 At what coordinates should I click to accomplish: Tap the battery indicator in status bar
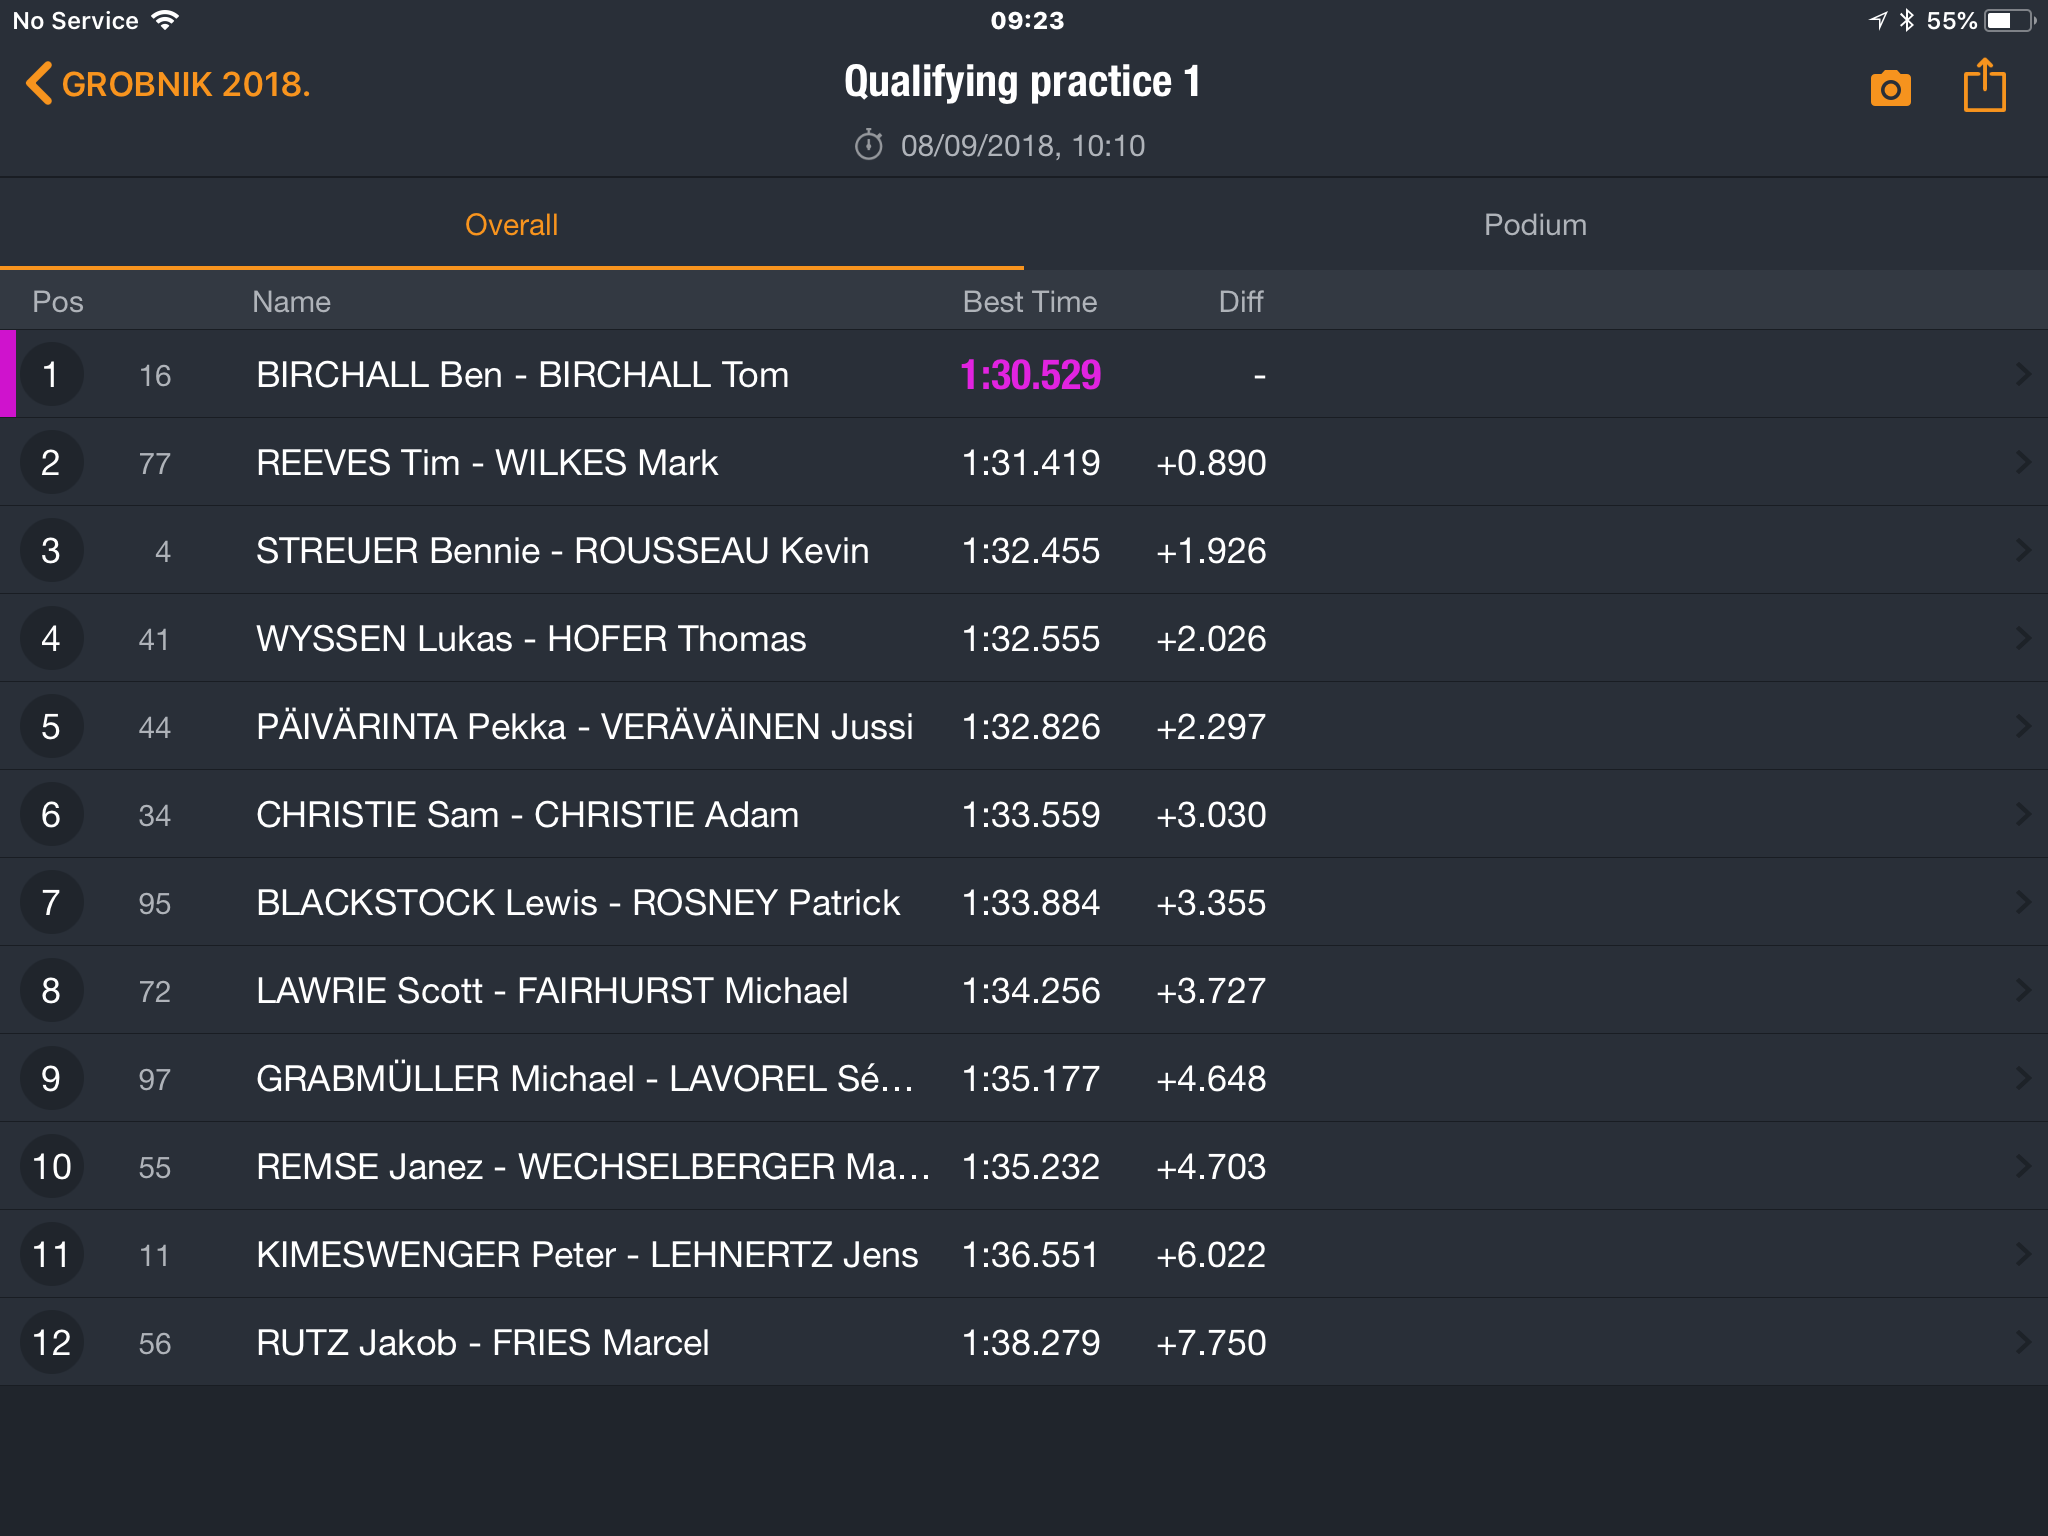point(2010,20)
